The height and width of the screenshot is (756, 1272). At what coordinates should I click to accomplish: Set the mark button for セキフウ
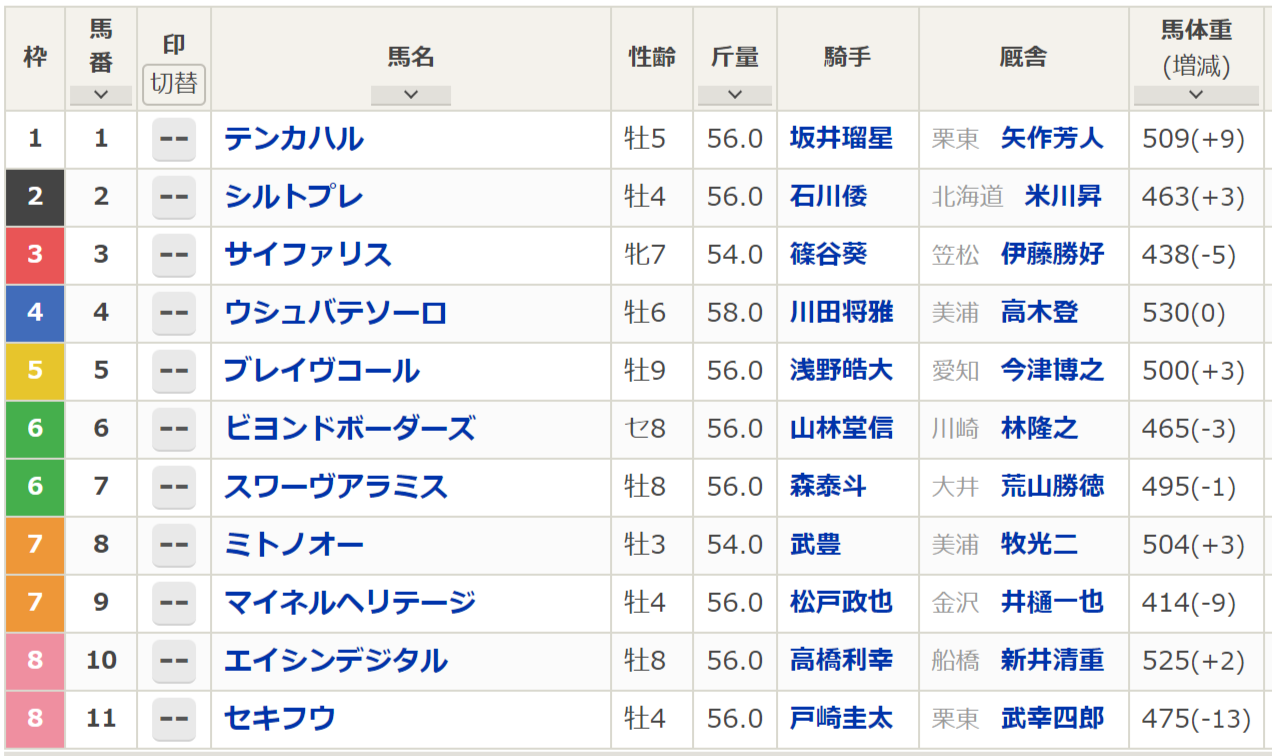tap(174, 718)
